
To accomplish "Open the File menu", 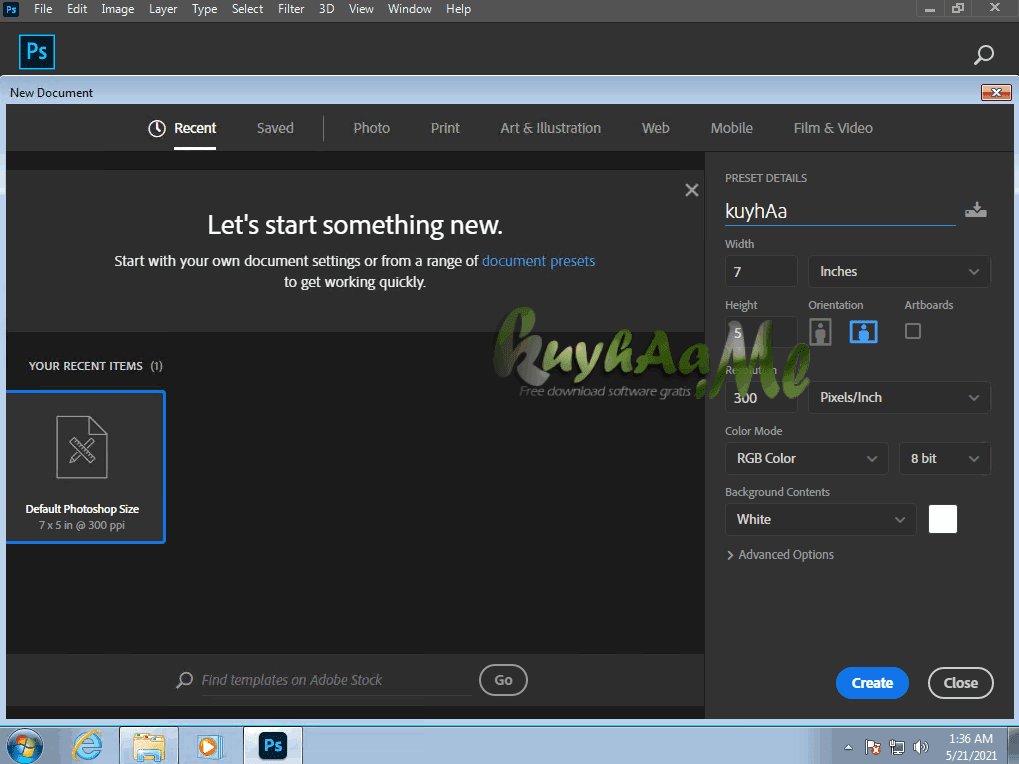I will coord(43,9).
